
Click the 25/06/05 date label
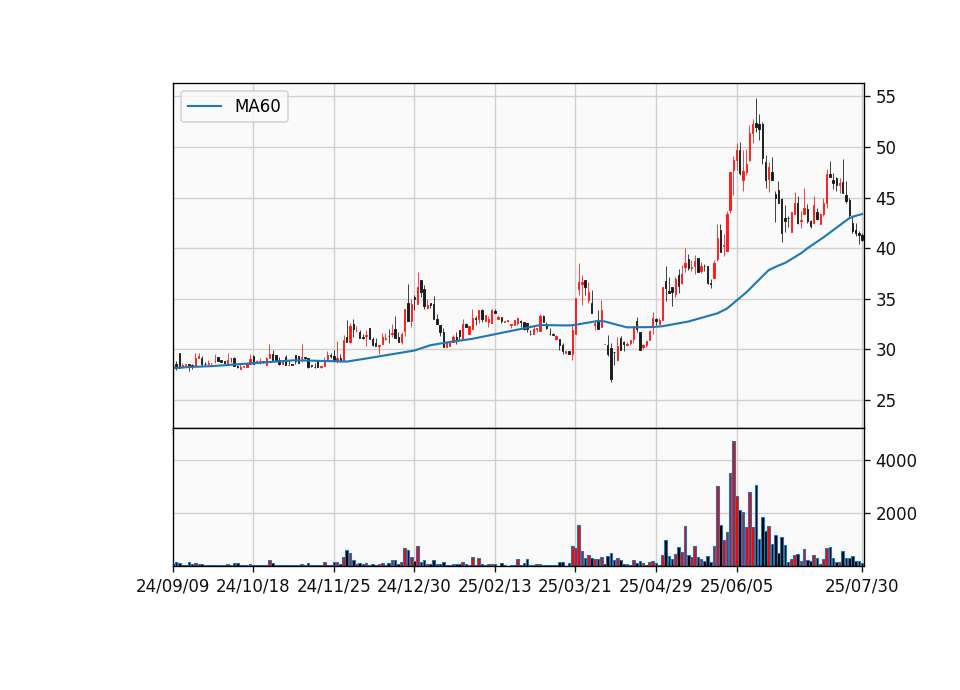737,586
